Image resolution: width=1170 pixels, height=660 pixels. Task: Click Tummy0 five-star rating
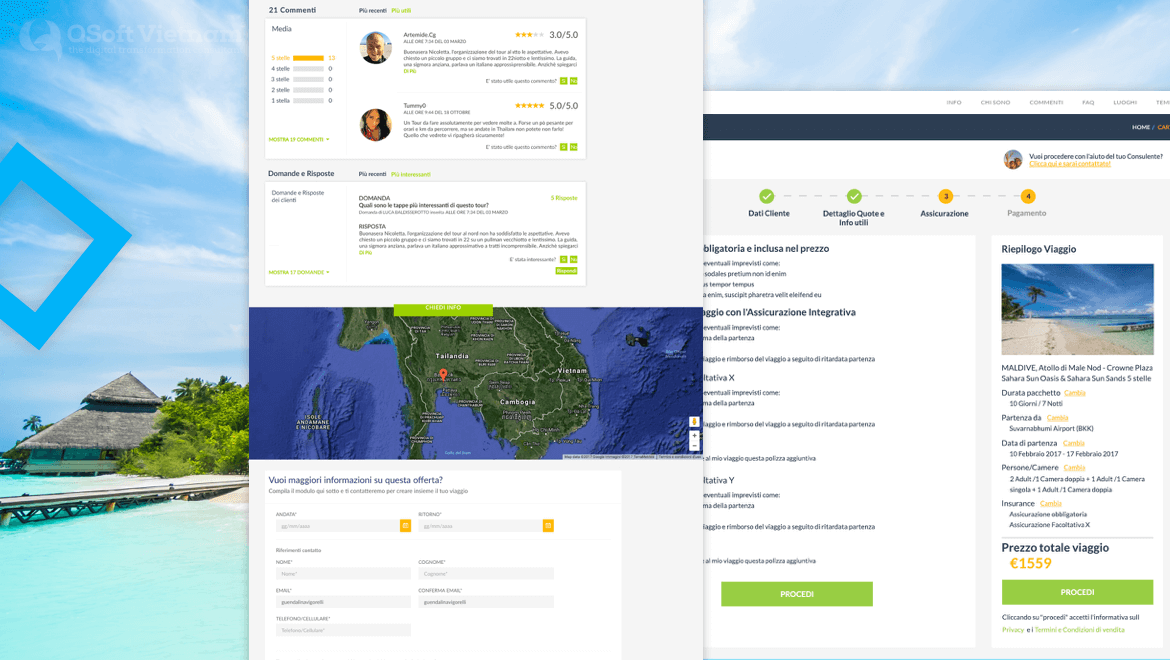[529, 105]
